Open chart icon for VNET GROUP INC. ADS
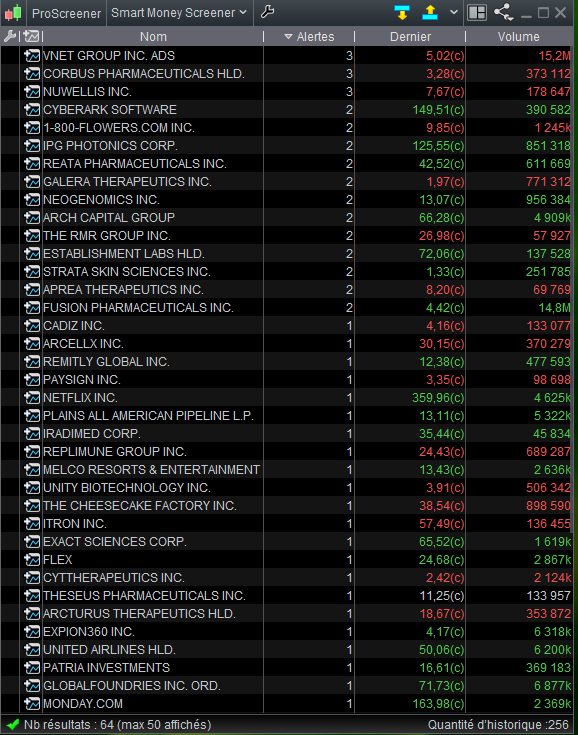The image size is (578, 735). click(32, 56)
